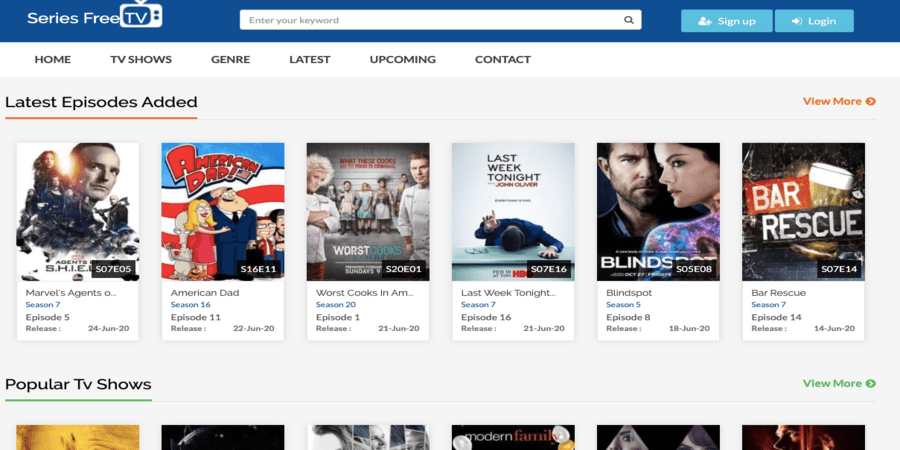Open the LATEST menu item
This screenshot has height=450, width=900.
(x=310, y=59)
